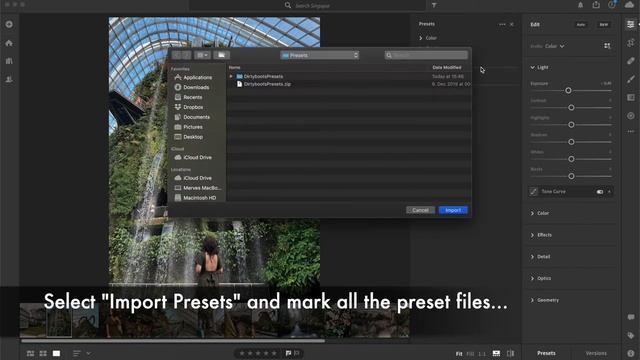Switch to detail single-photo view
The image size is (640, 360).
(x=56, y=353)
